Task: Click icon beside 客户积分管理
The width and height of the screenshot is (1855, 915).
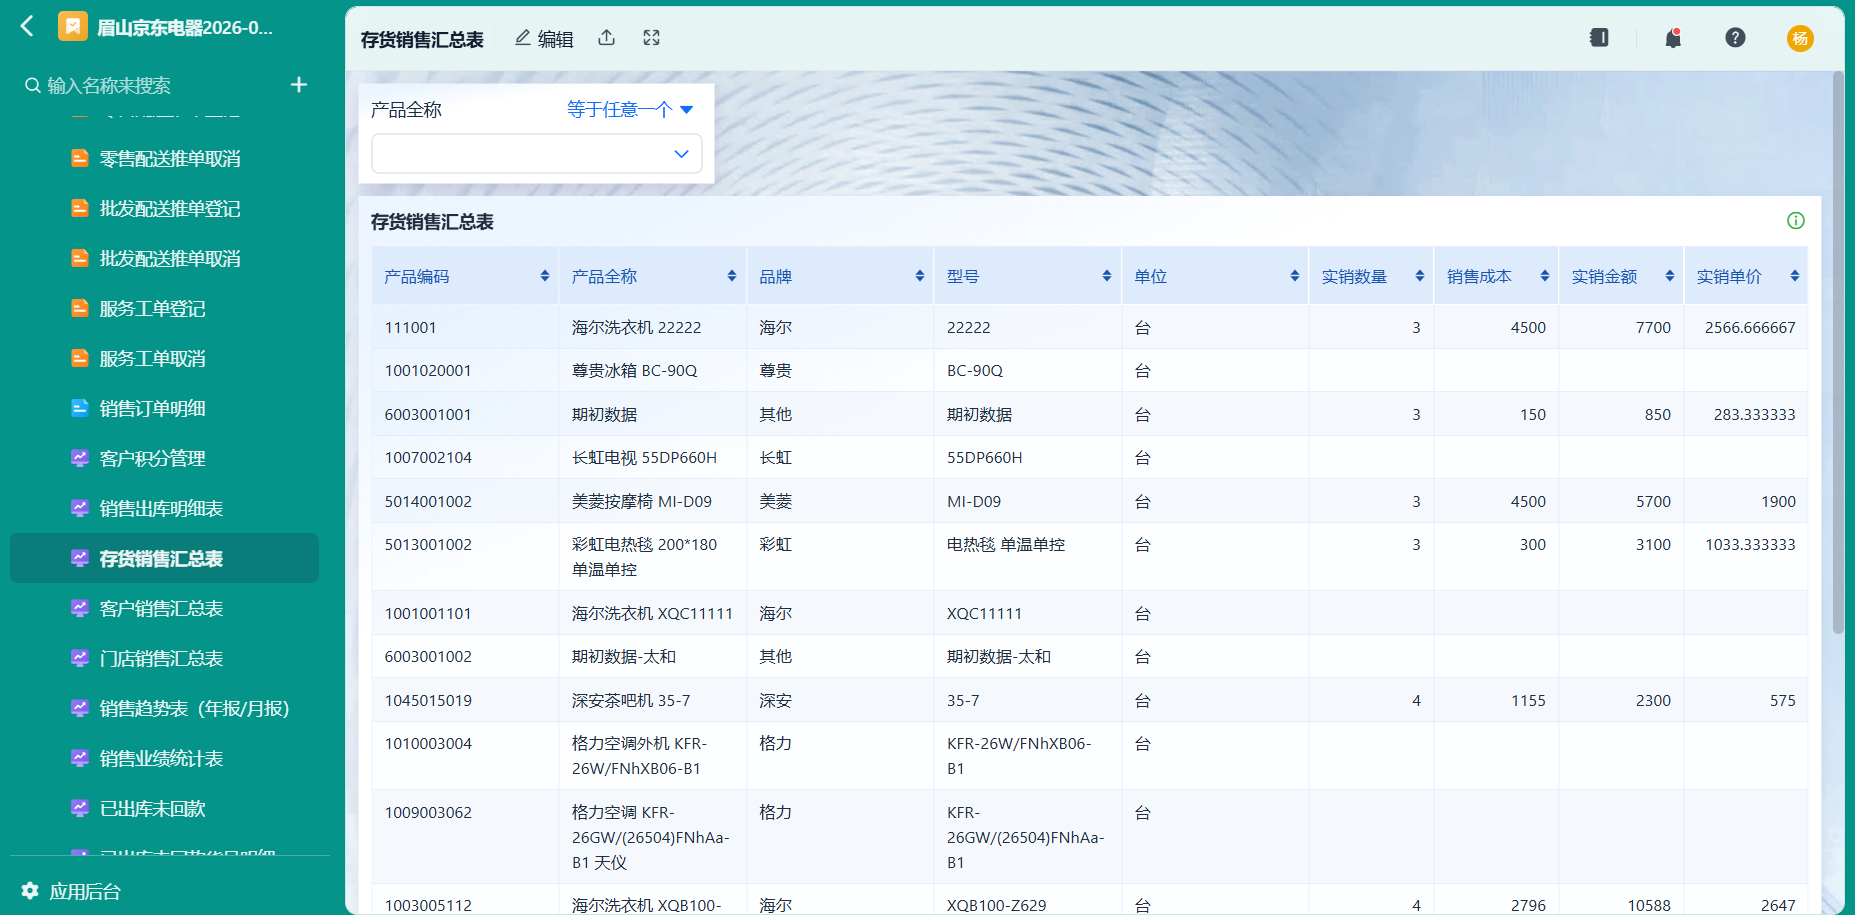Action: (80, 458)
